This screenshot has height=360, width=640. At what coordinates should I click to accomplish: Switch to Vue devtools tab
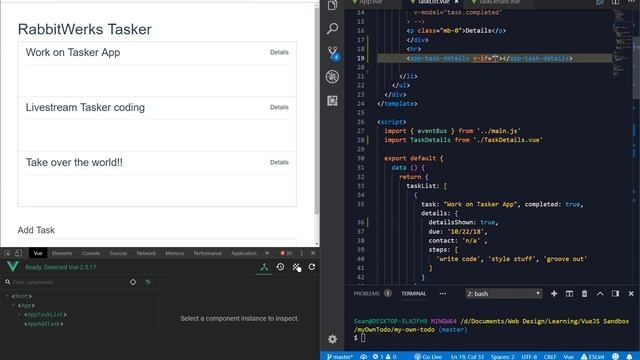click(x=38, y=253)
